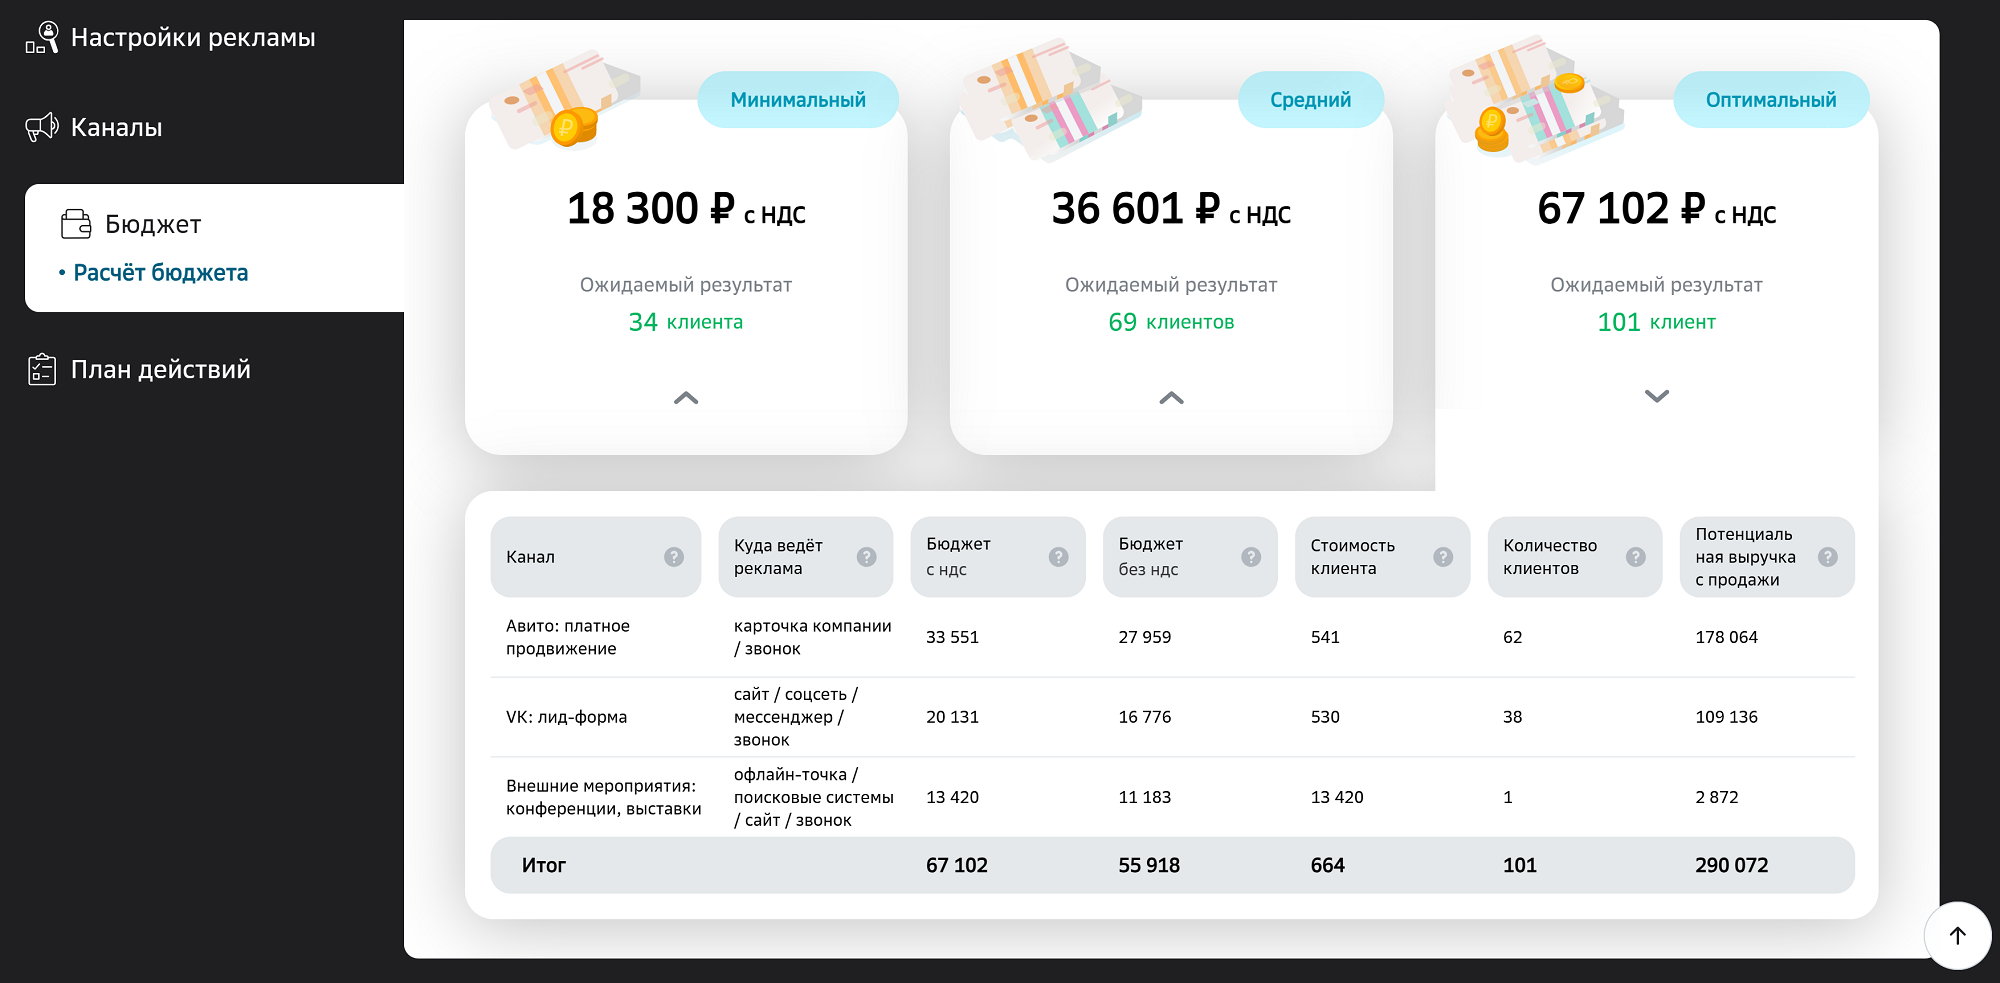Select the Средний plan badge
Screen dimensions: 2000x983
tap(1310, 100)
